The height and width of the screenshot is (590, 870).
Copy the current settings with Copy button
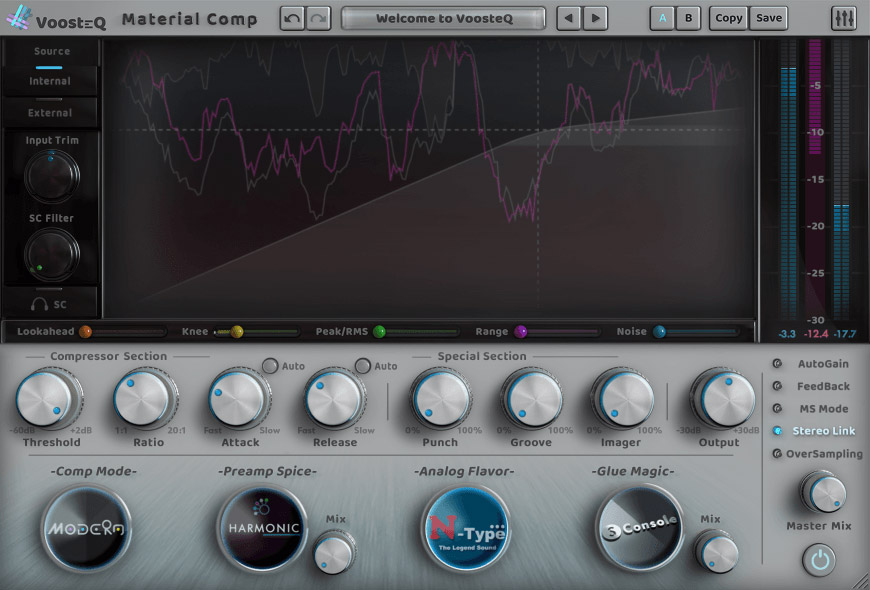[x=728, y=17]
